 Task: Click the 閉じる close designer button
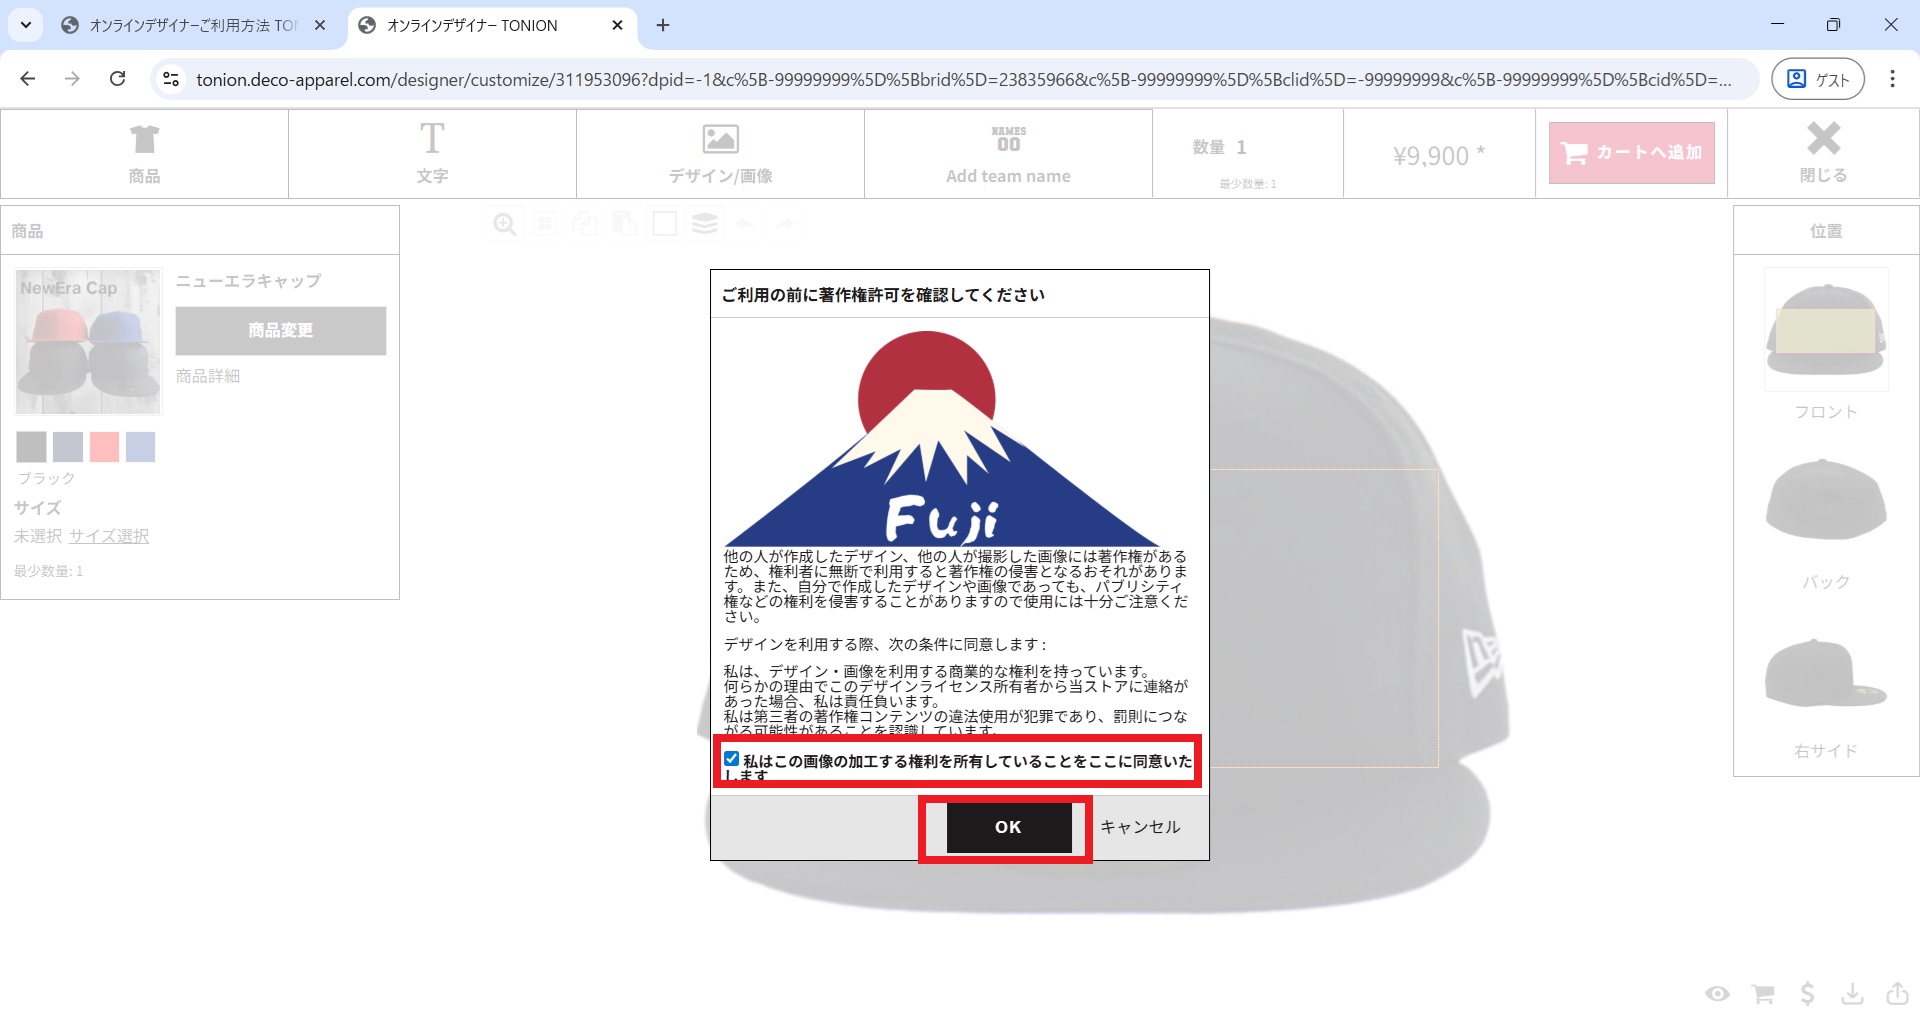1823,154
